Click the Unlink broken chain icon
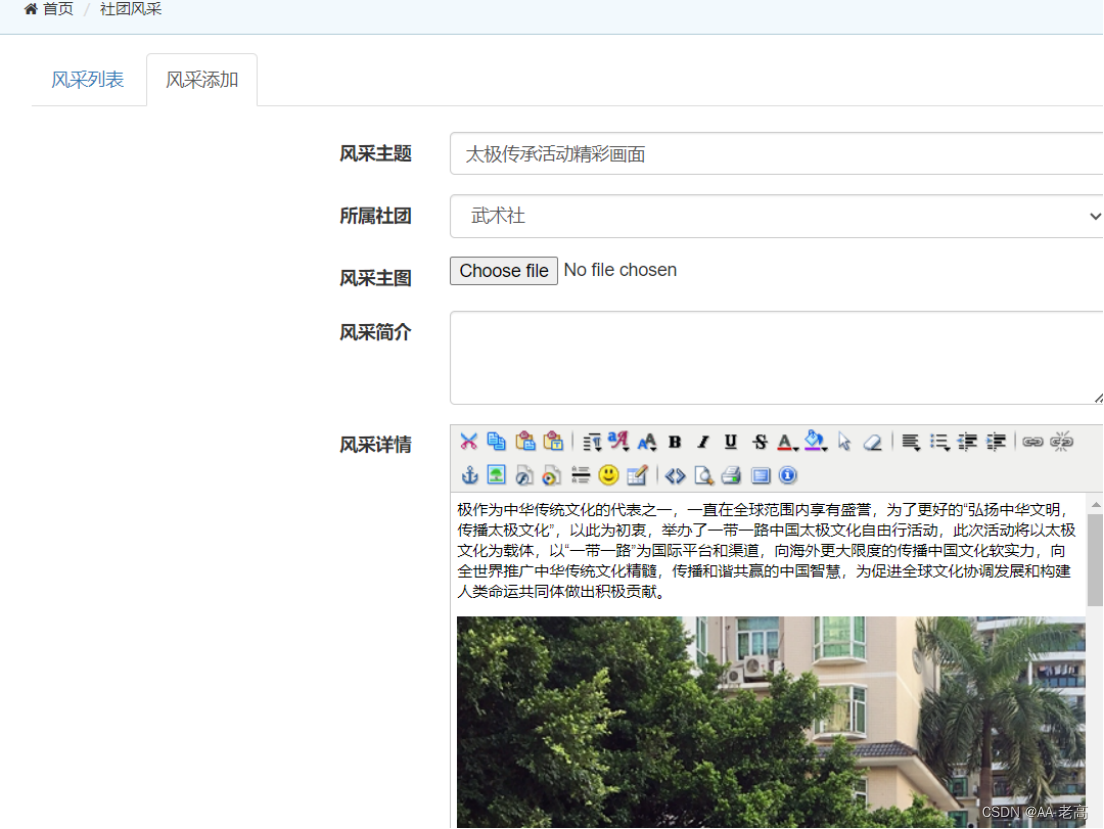1104x829 pixels. (1061, 442)
